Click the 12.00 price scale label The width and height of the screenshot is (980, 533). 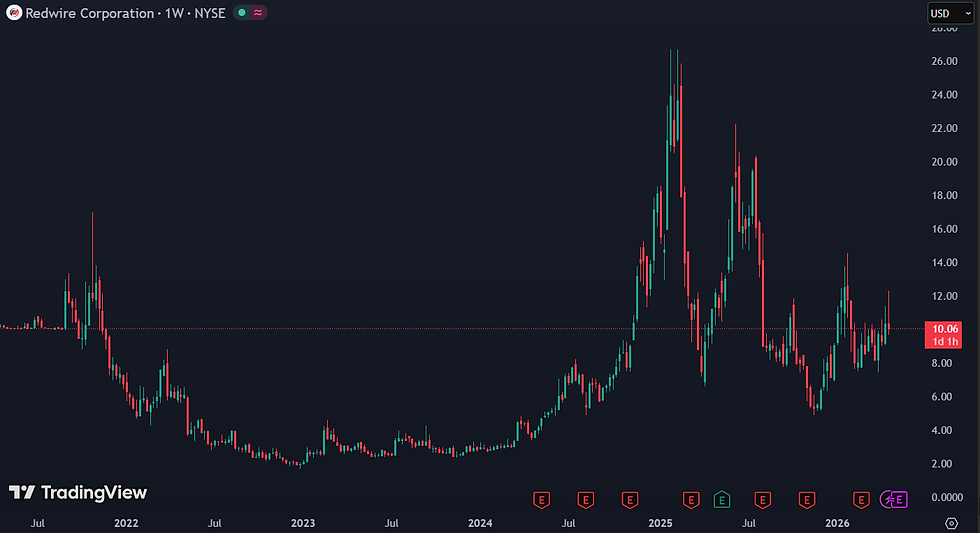(x=944, y=296)
